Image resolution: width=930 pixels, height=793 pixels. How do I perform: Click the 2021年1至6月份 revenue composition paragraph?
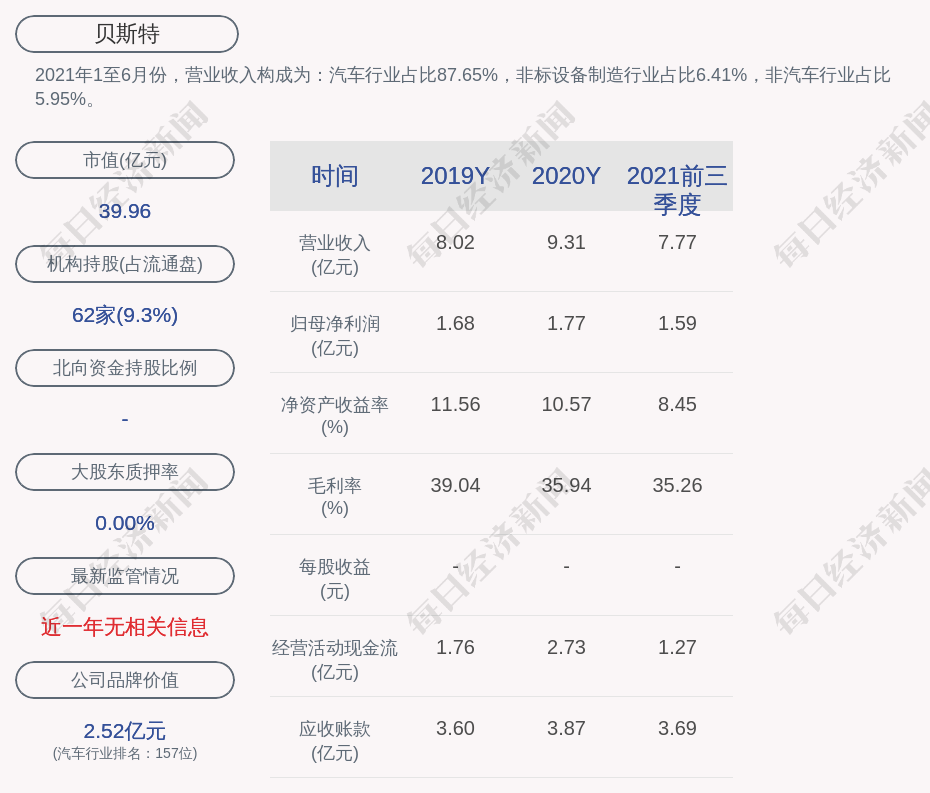[463, 87]
